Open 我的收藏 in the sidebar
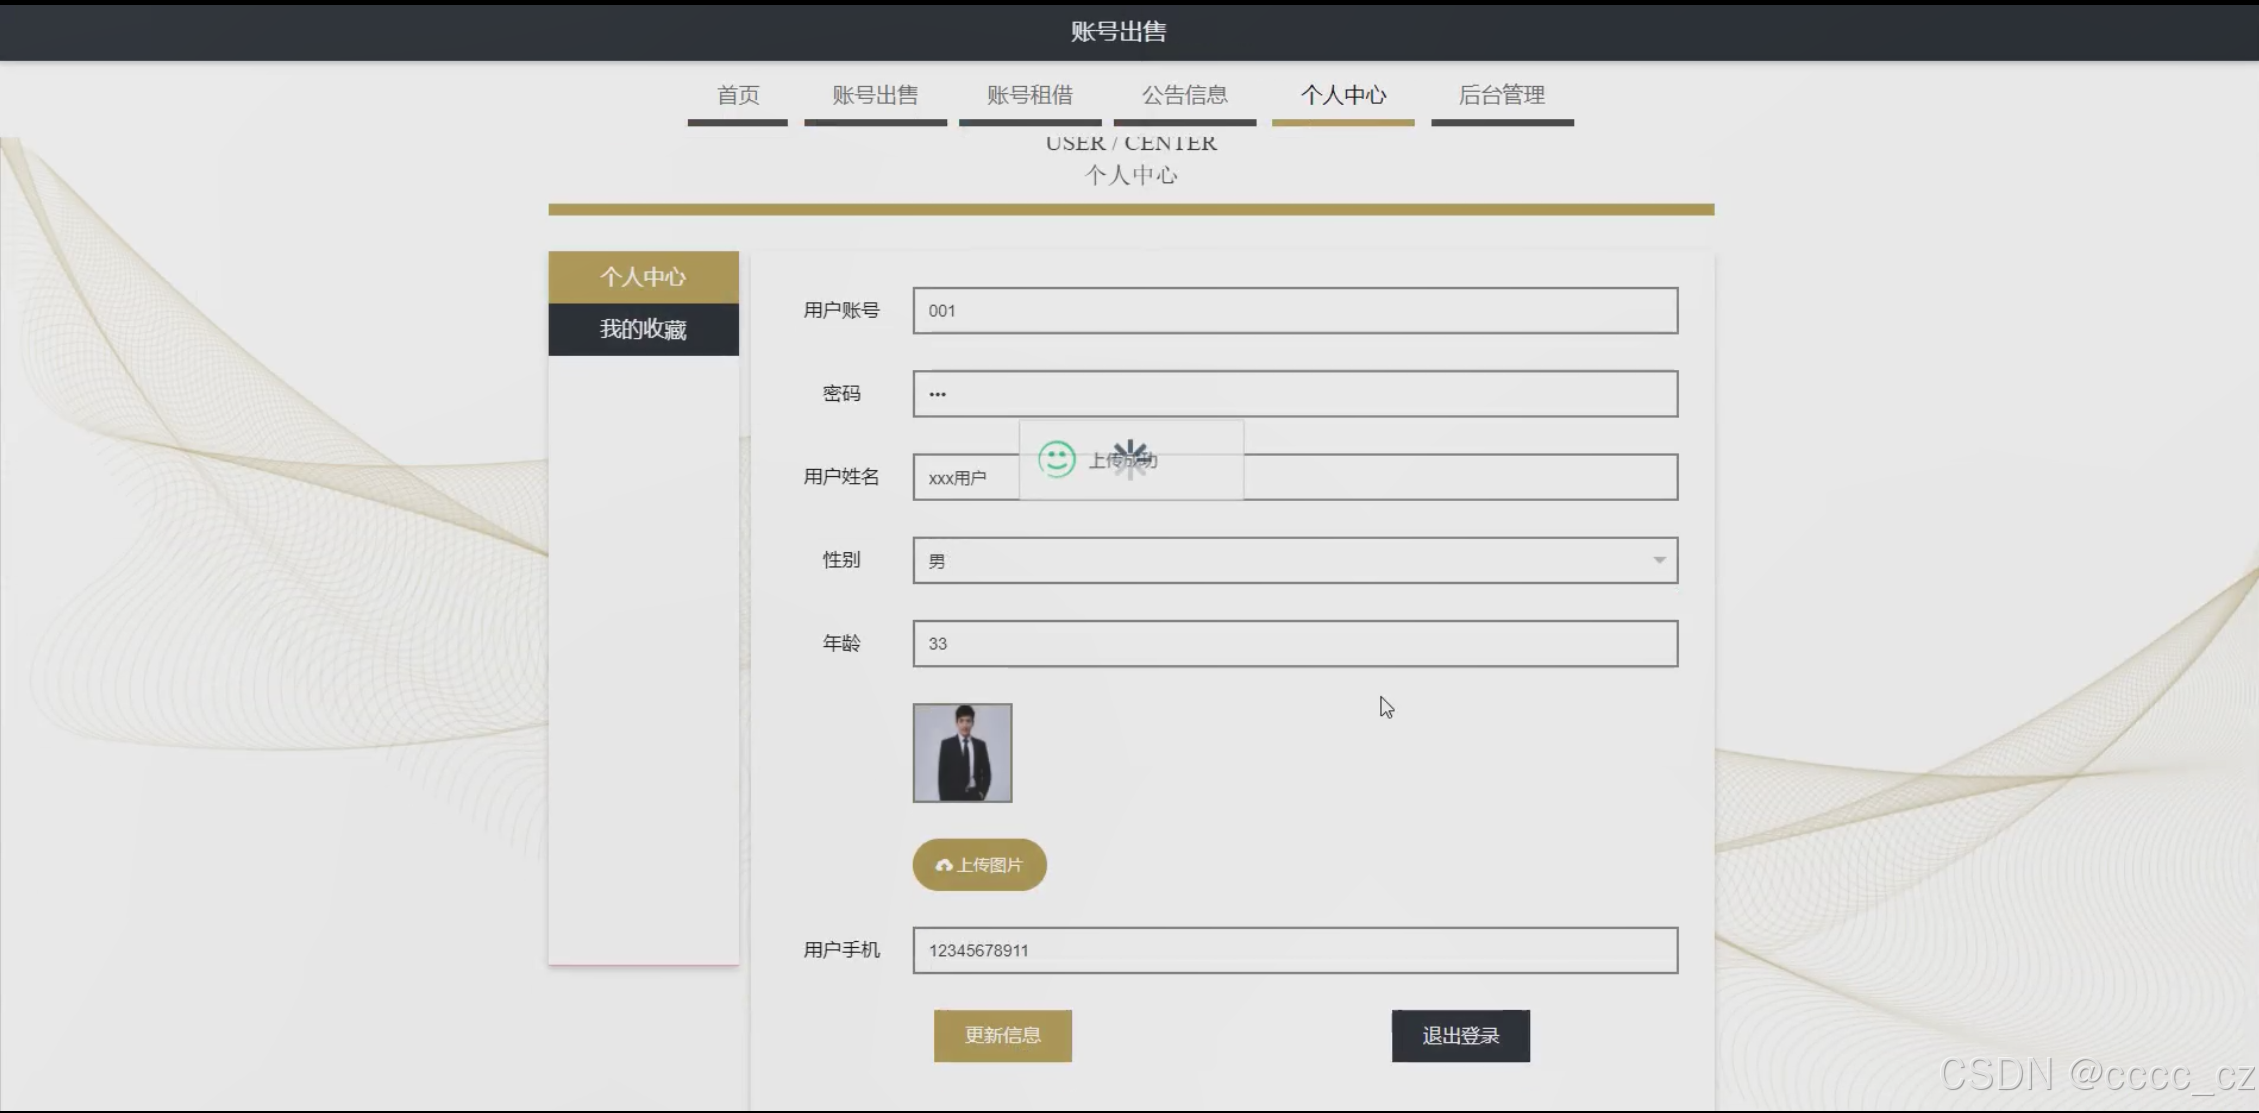The image size is (2259, 1113). tap(643, 330)
